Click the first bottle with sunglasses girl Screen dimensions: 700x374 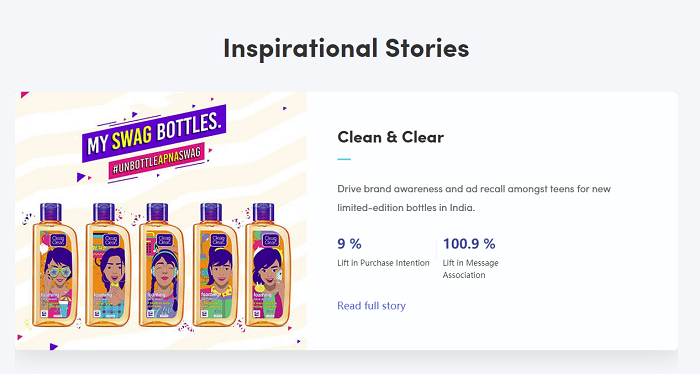(x=55, y=265)
